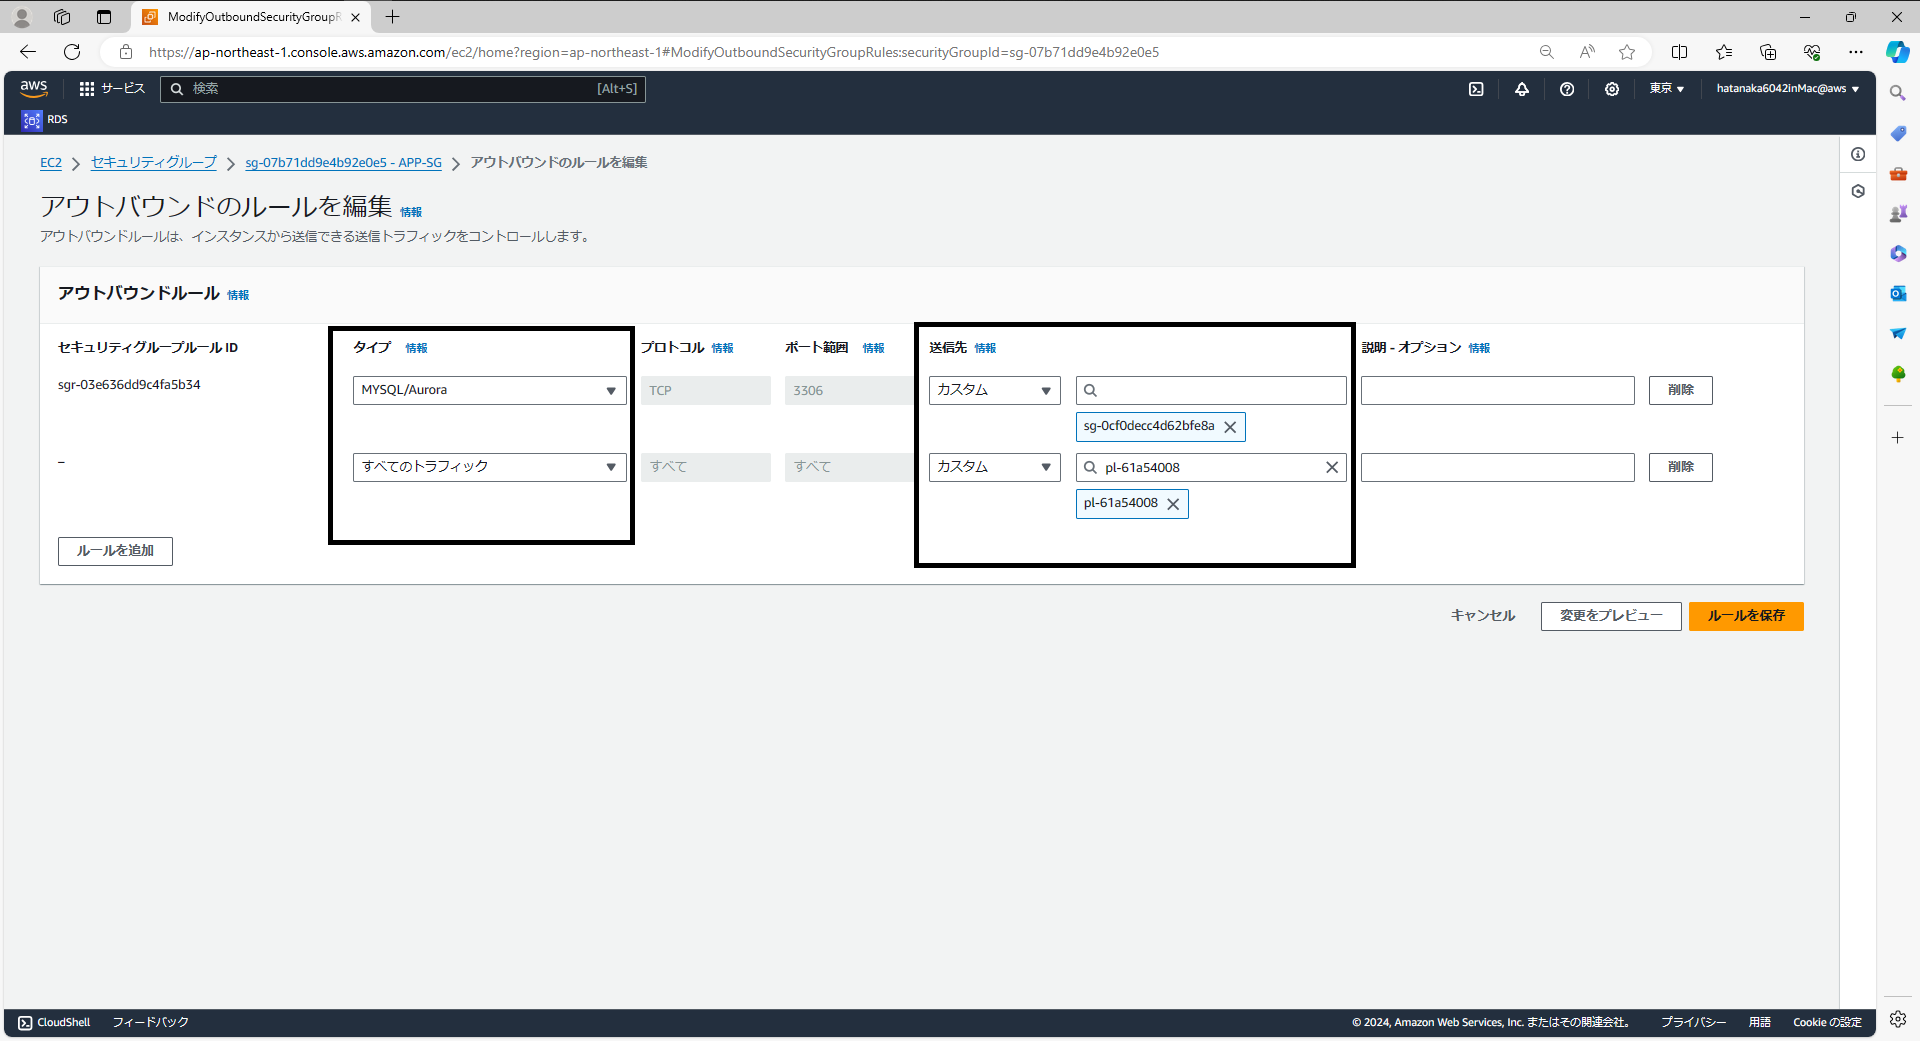Open 用語 footer link
The width and height of the screenshot is (1920, 1041).
[1759, 1022]
